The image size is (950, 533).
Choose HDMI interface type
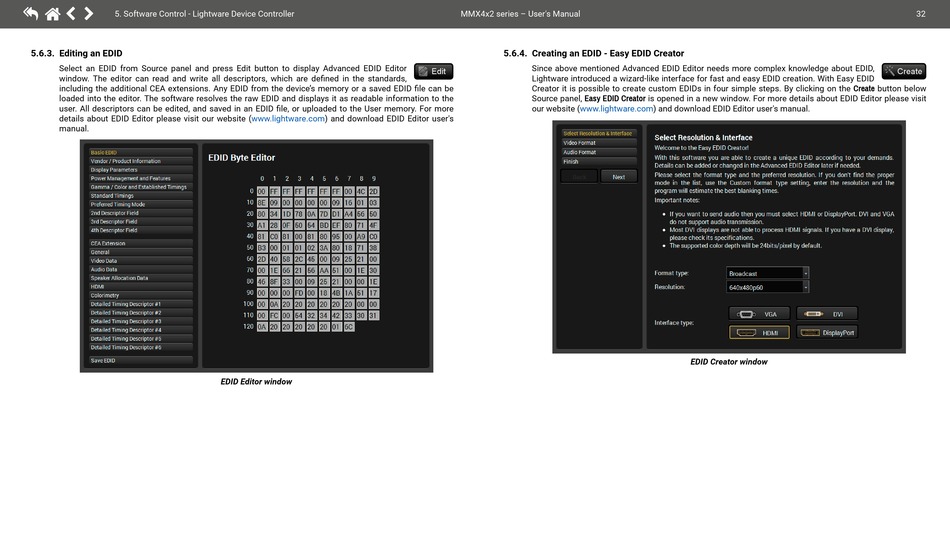click(759, 333)
